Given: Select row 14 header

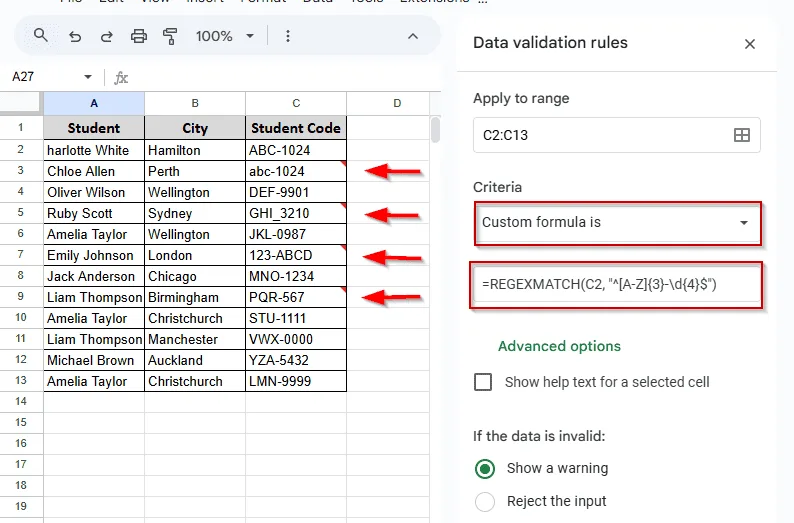Looking at the screenshot, I should pos(21,401).
